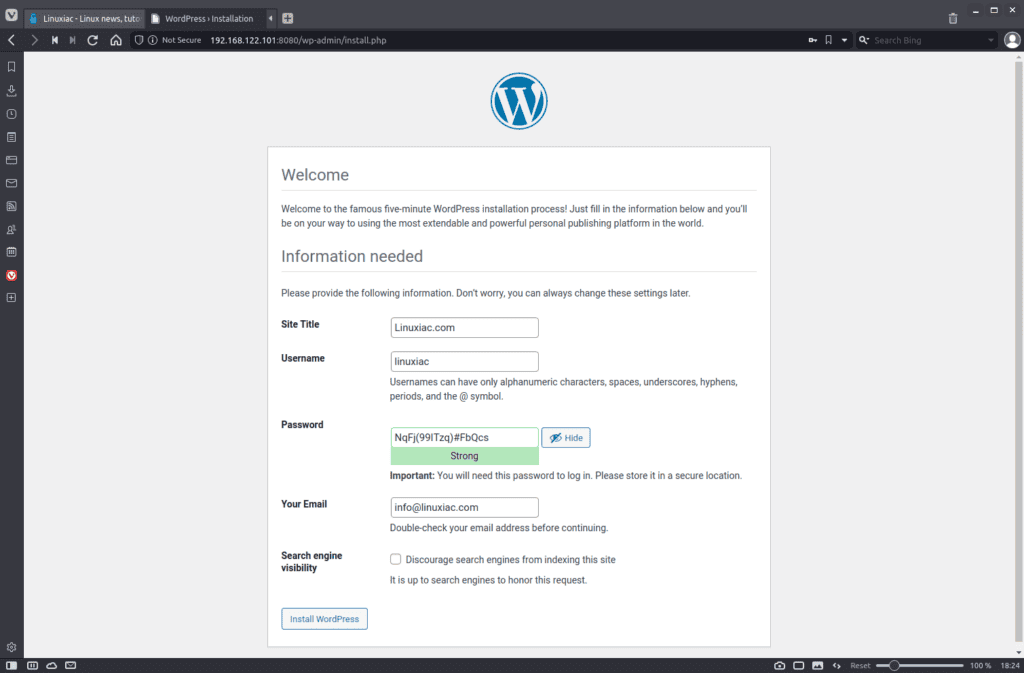Click the Rewind navigation button
This screenshot has width=1024, height=673.
[x=55, y=40]
